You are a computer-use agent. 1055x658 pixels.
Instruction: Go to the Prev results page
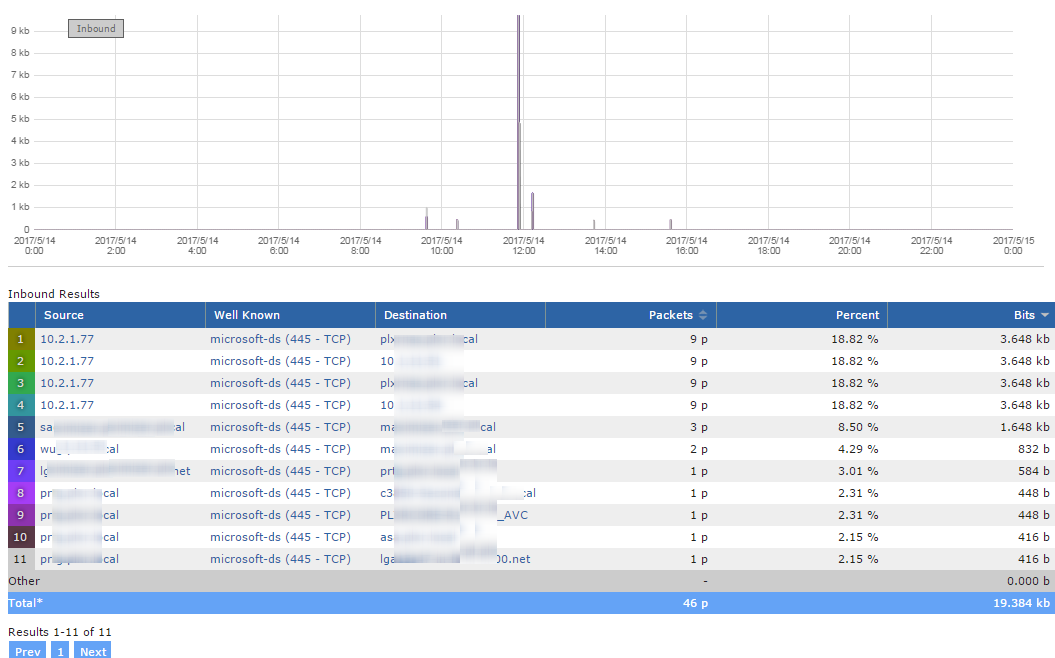(x=28, y=651)
